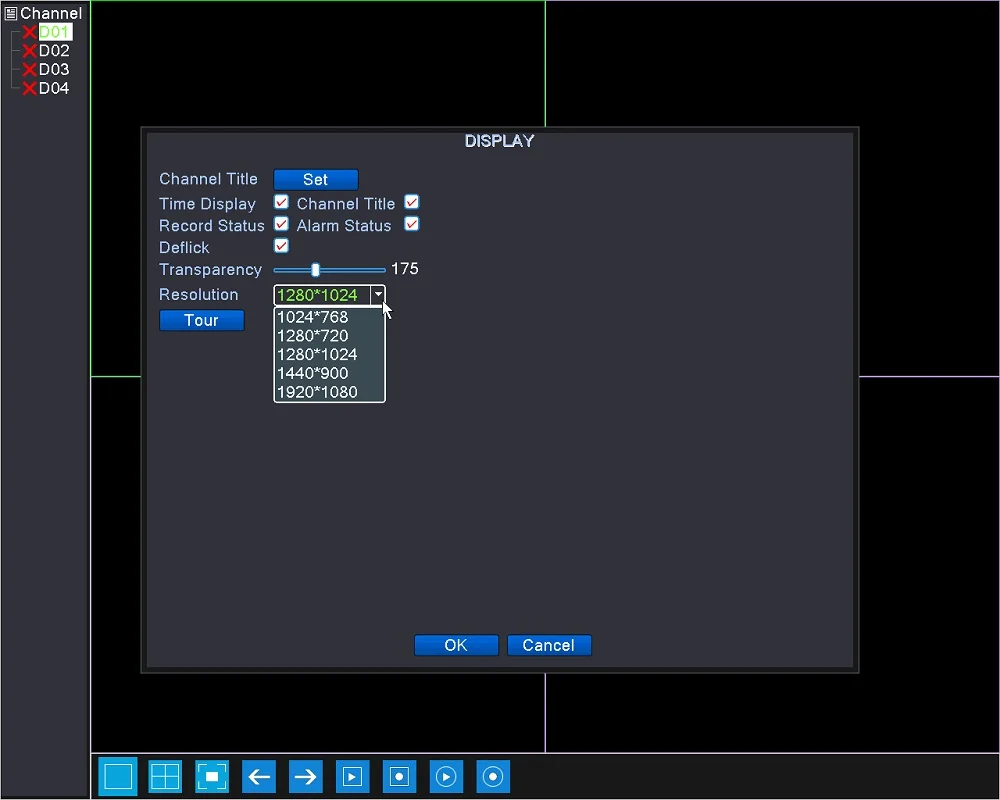
Task: Click the DISPLAY dialog title
Action: pyautogui.click(x=499, y=141)
